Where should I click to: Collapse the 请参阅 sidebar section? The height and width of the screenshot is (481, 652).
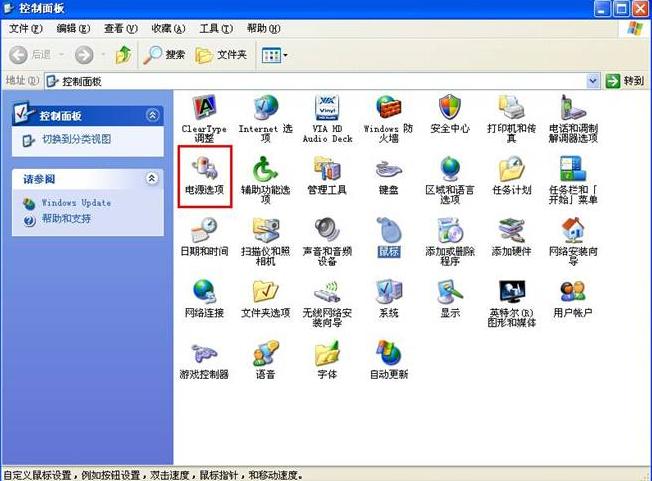(x=152, y=178)
